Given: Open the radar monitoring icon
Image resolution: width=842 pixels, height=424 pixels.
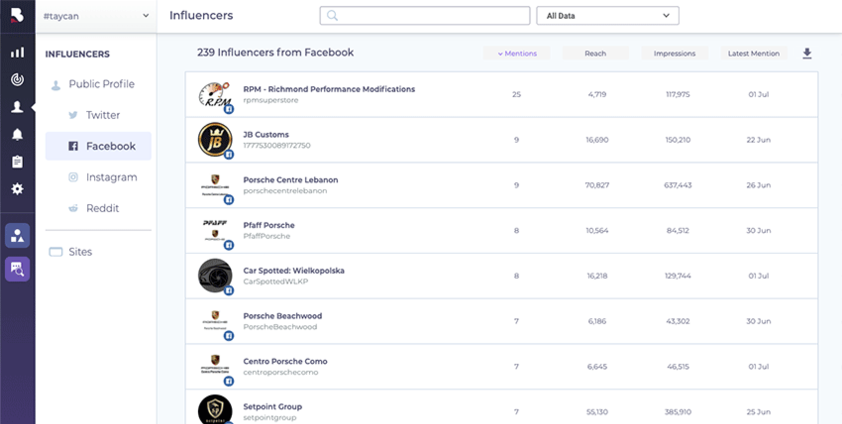Looking at the screenshot, I should pos(17,79).
